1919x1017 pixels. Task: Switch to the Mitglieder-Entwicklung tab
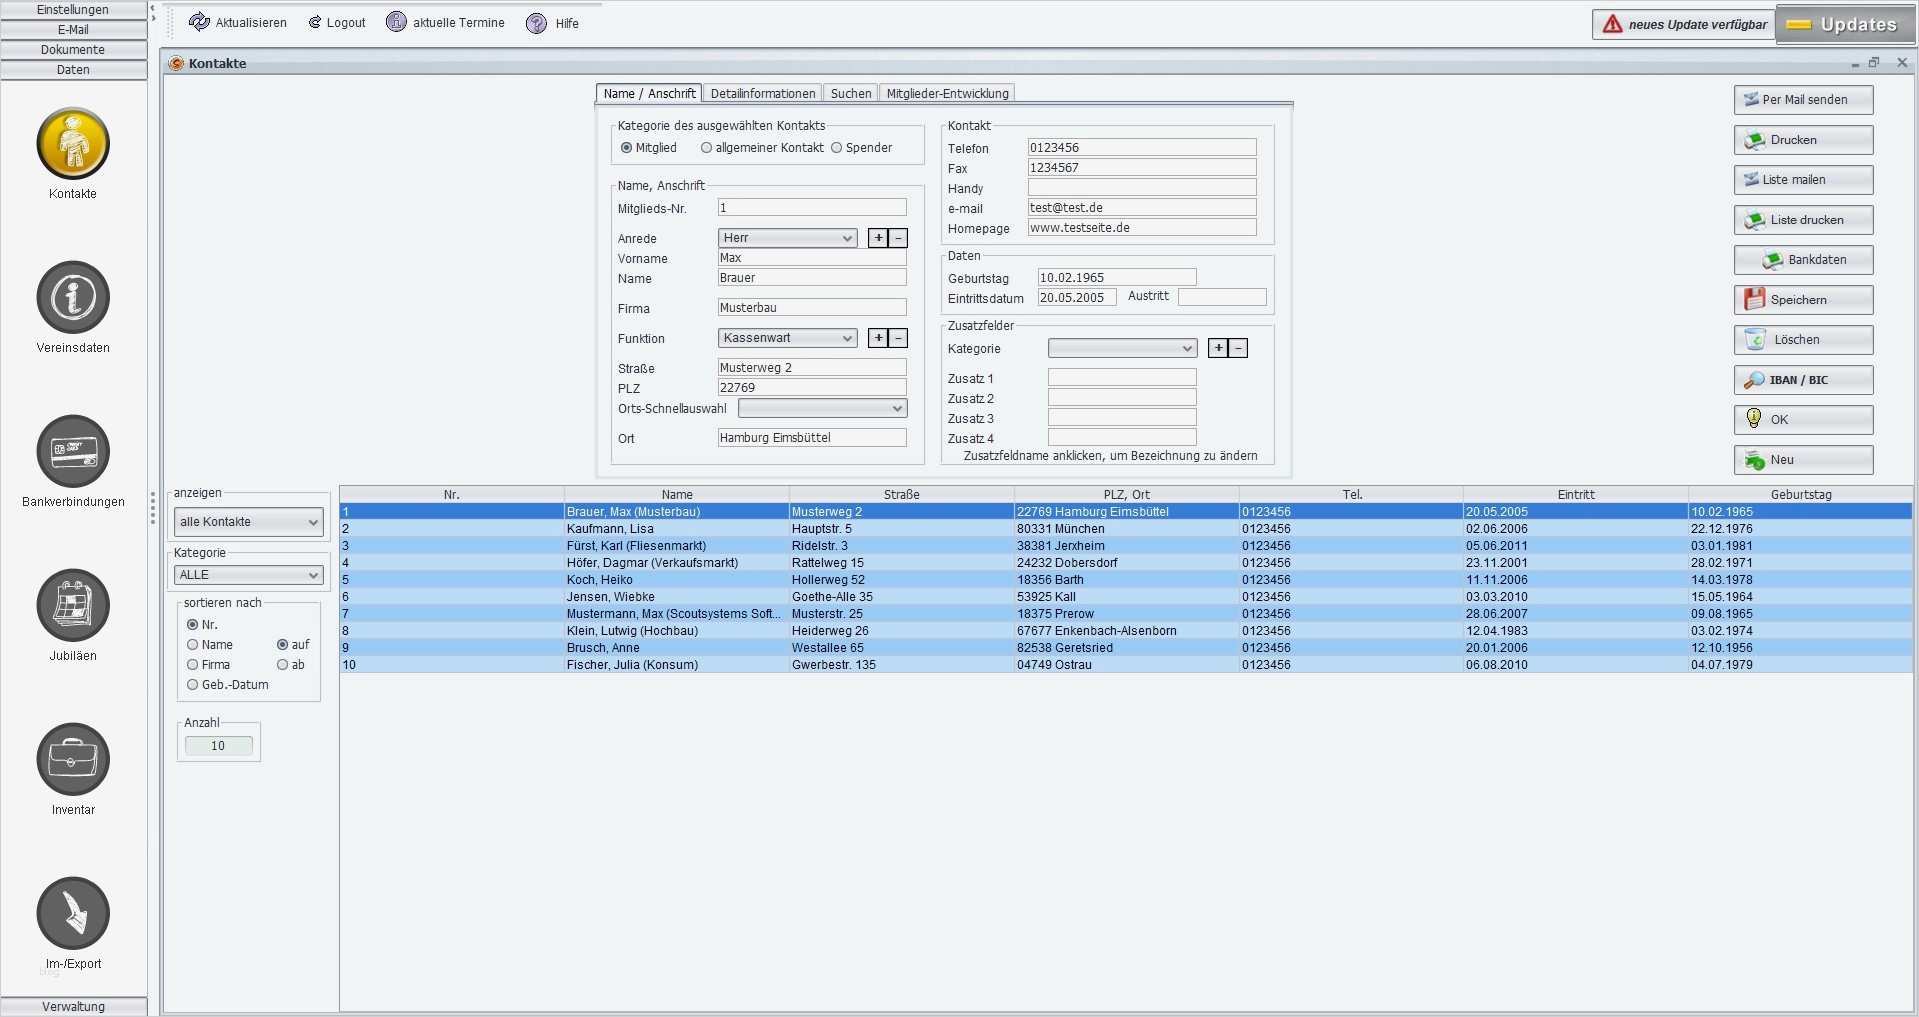[x=948, y=93]
